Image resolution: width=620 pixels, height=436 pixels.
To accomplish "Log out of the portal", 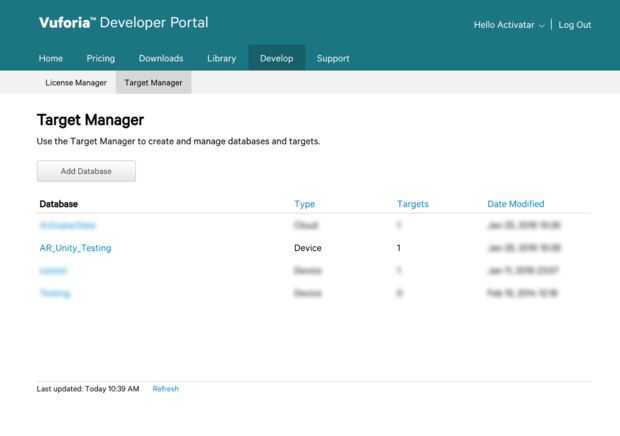I will pyautogui.click(x=575, y=25).
